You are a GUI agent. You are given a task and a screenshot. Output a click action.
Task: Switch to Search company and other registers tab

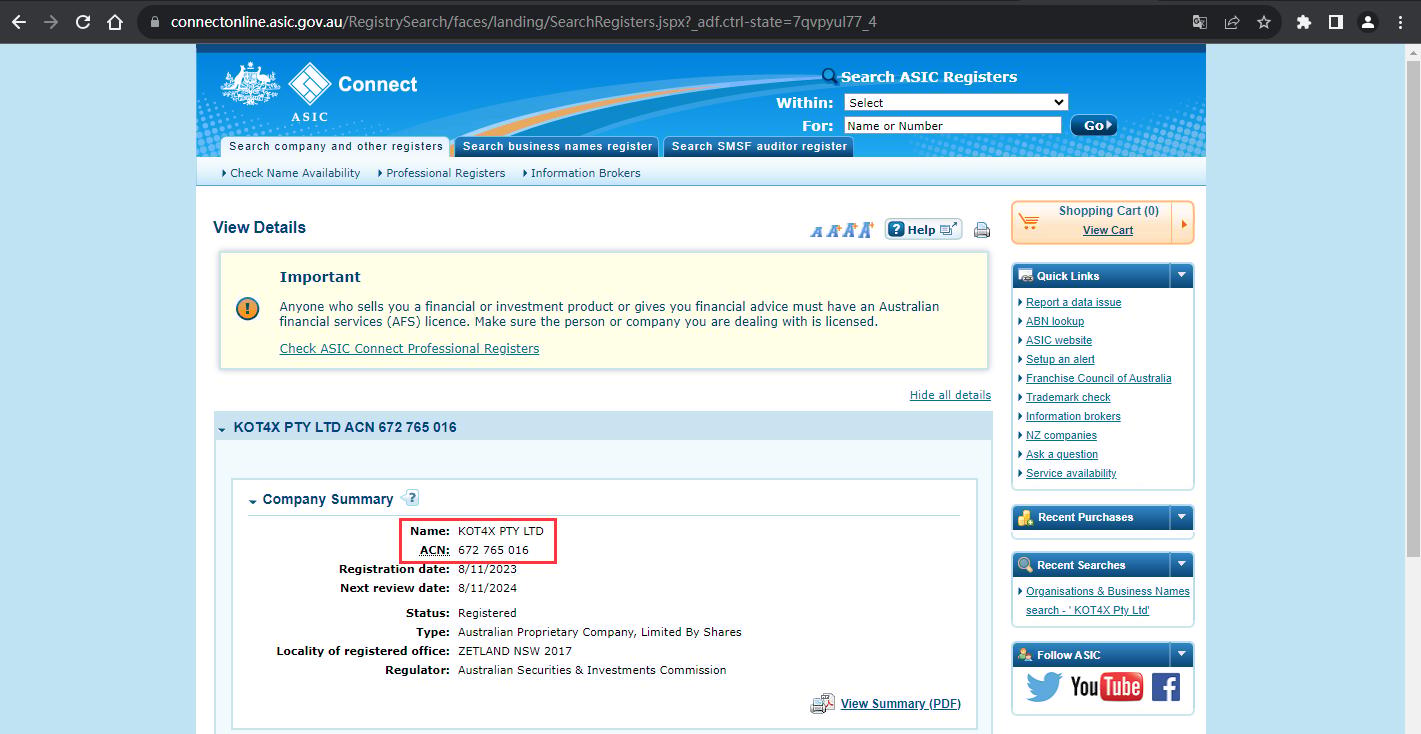tap(336, 146)
